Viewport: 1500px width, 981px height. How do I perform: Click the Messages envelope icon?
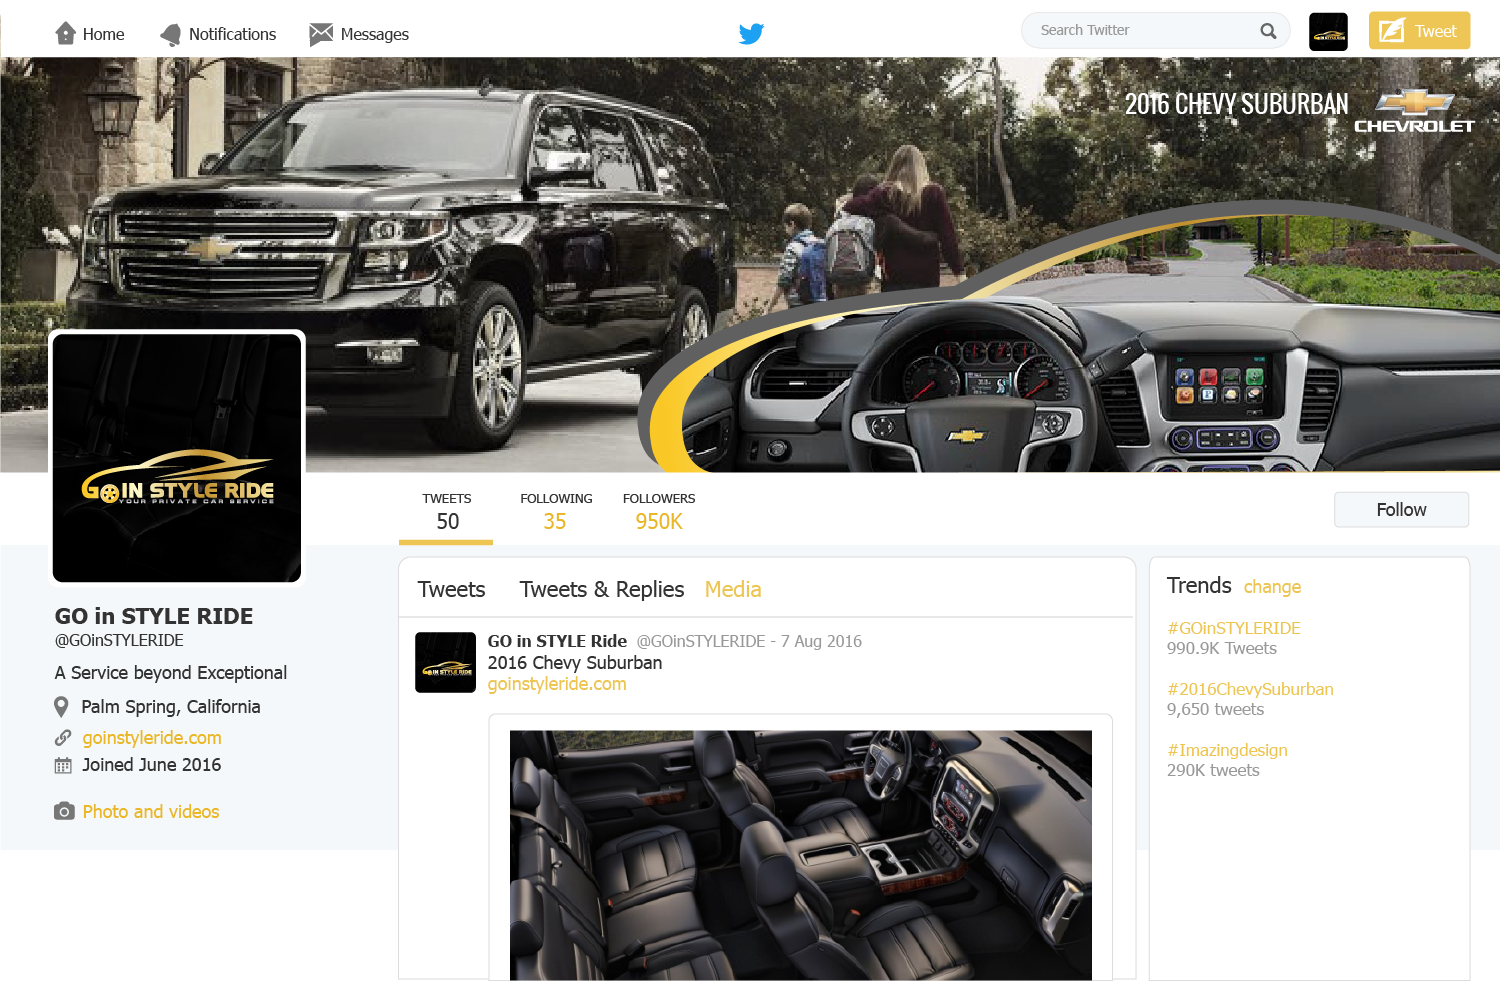321,35
